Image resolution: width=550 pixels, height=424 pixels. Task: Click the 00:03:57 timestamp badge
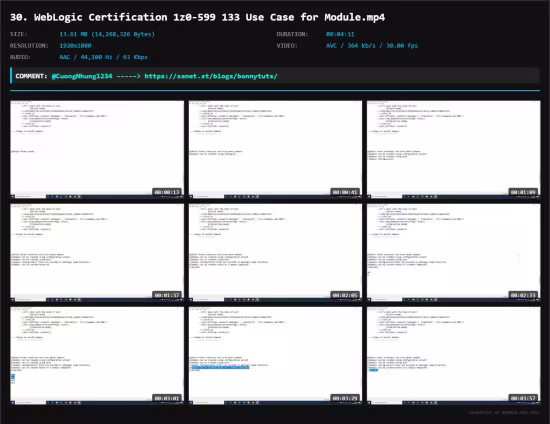[523, 398]
